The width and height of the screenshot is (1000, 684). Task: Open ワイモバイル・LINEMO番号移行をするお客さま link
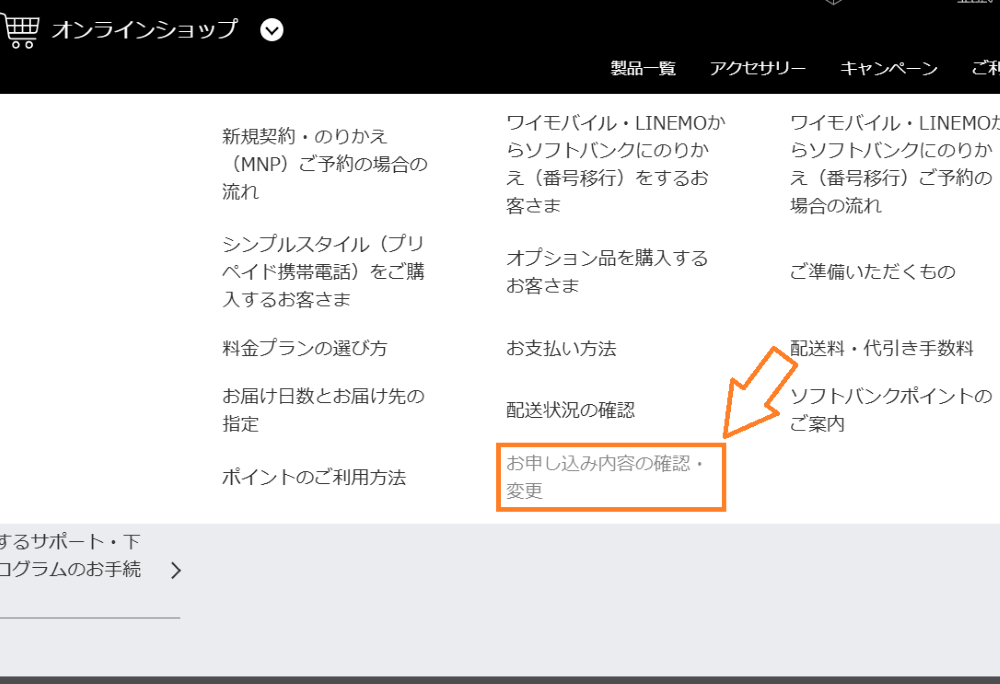point(616,164)
